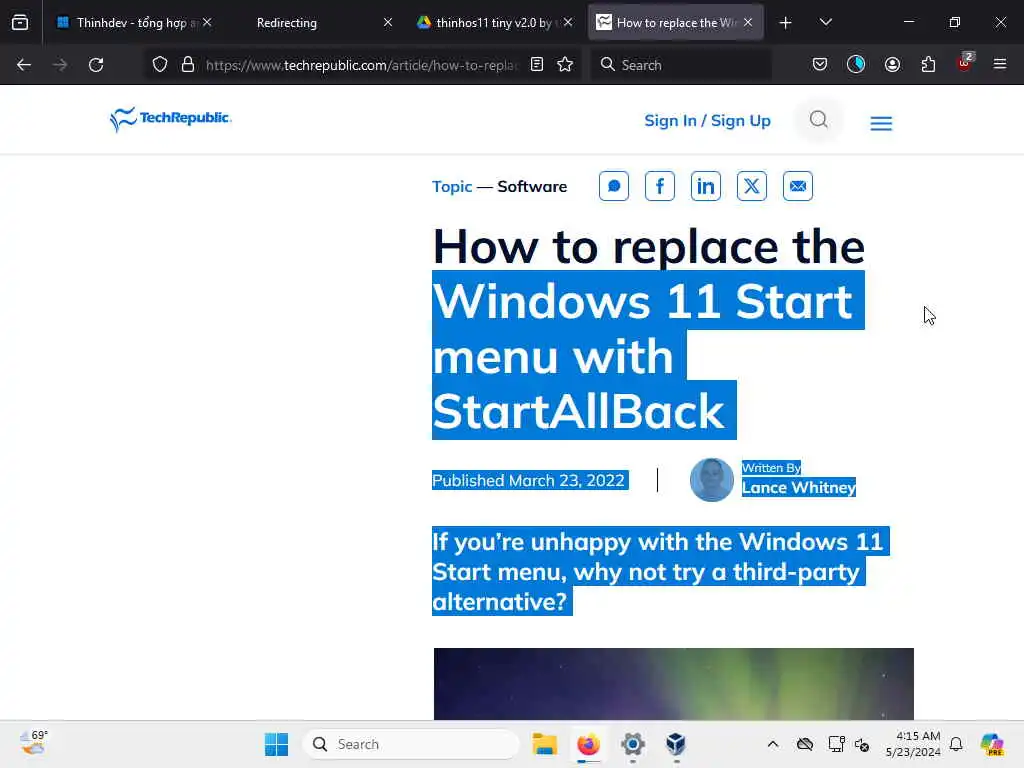Toggle reader view for this article
Viewport: 1024px width, 768px height.
point(537,65)
